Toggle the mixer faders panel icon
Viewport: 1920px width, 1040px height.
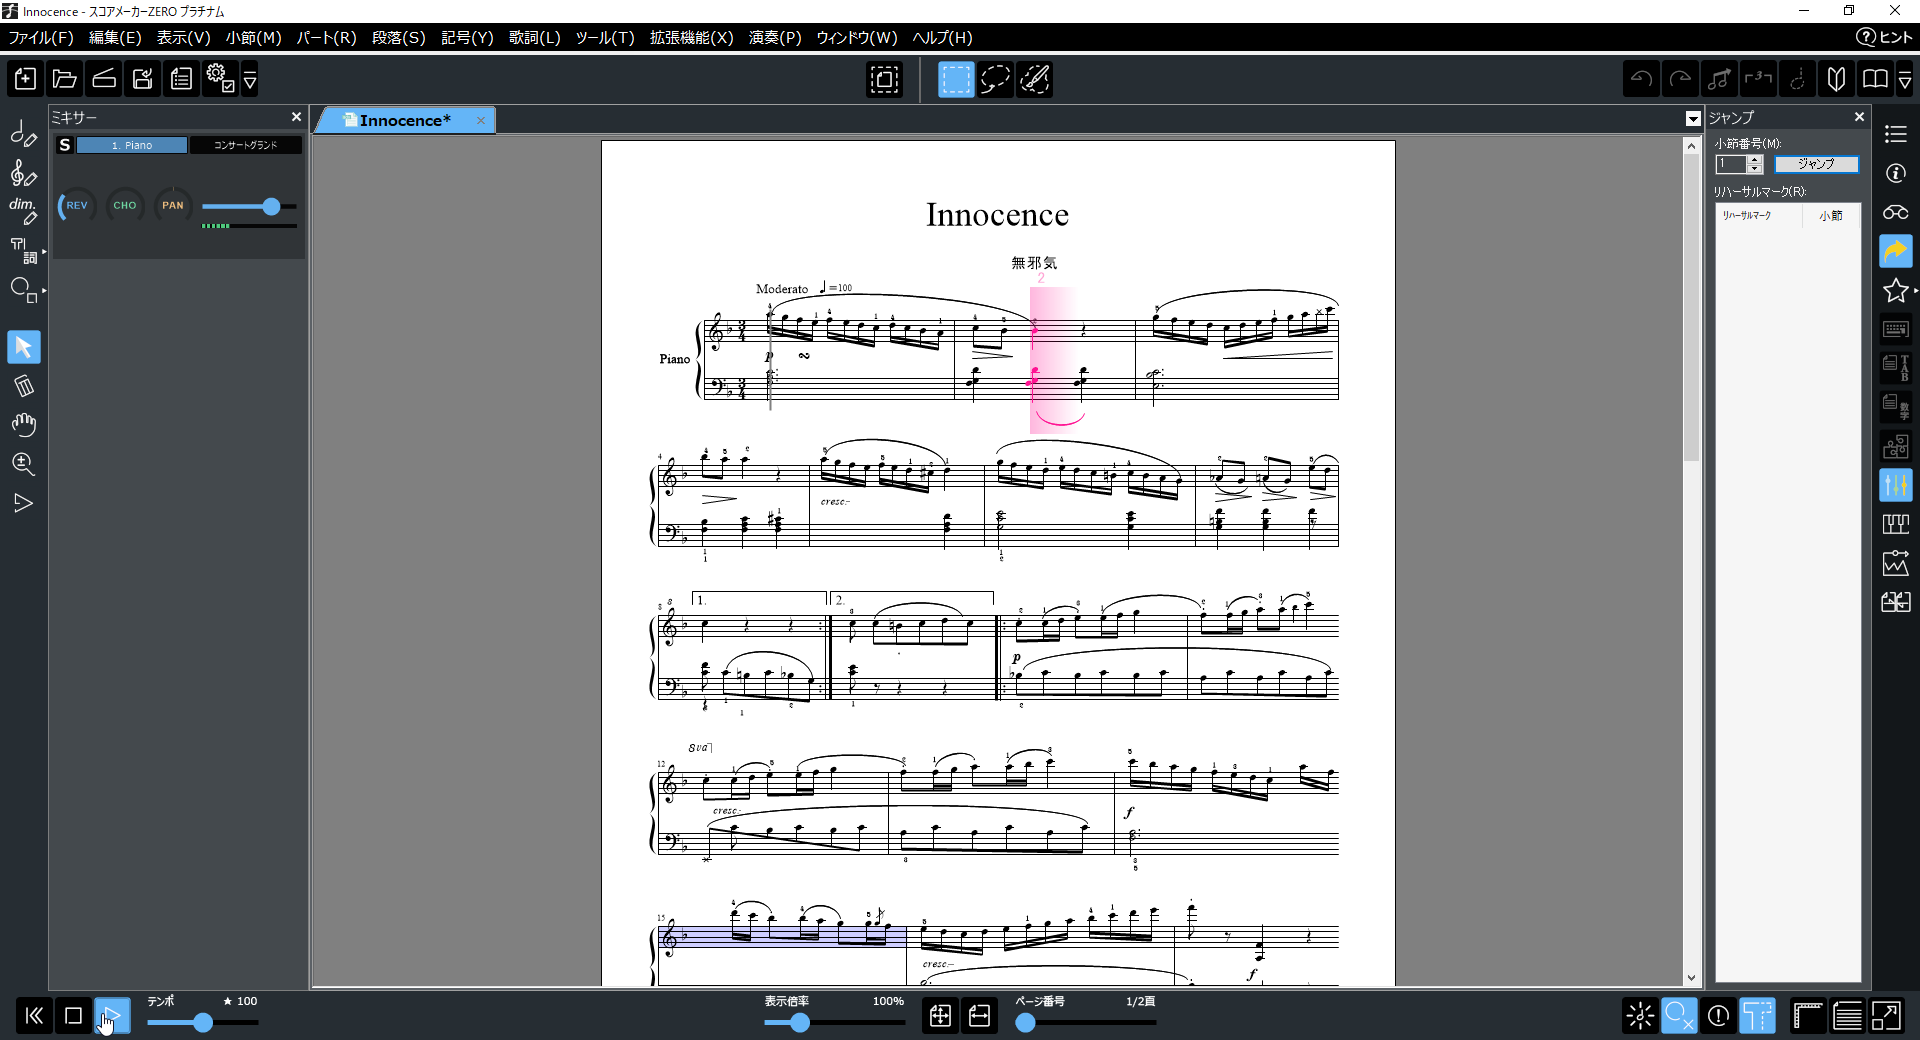click(1896, 485)
